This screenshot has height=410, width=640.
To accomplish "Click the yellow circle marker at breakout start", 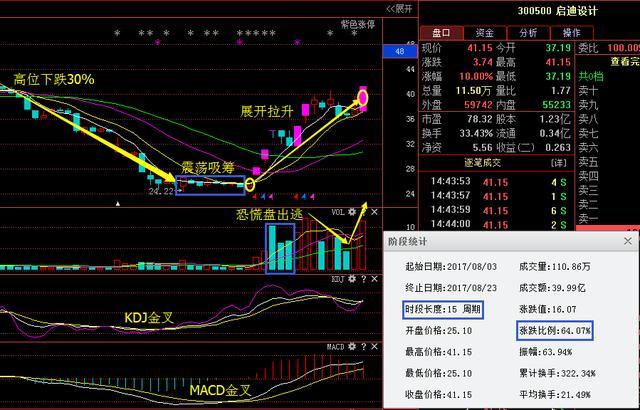I will pyautogui.click(x=250, y=185).
